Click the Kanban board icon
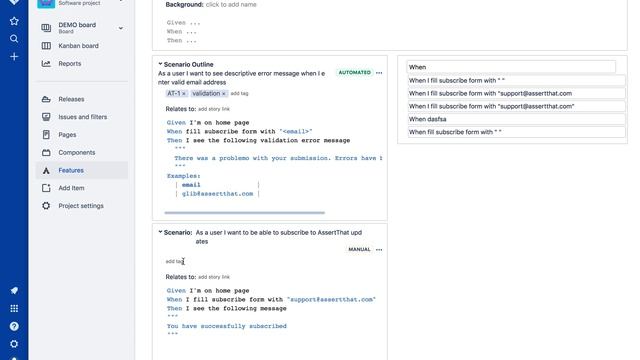 [46, 46]
